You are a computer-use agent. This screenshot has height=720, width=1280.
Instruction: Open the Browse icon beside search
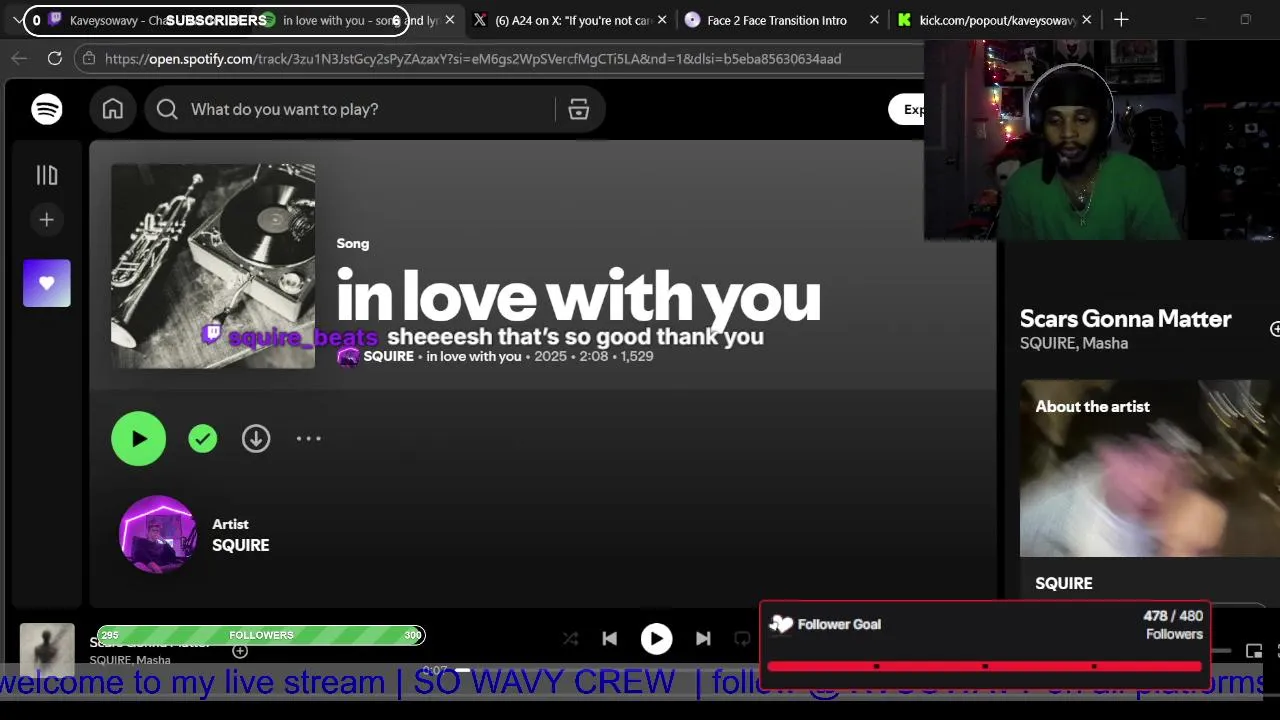point(579,110)
